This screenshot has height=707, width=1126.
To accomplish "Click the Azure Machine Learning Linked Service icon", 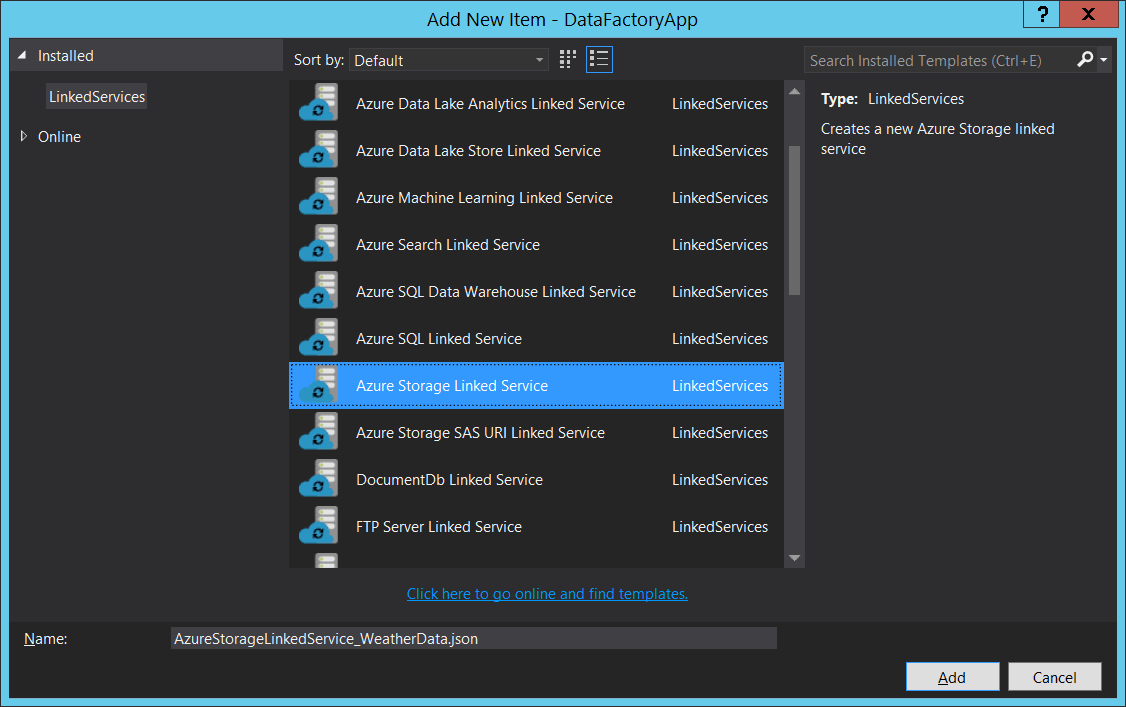I will coord(319,197).
